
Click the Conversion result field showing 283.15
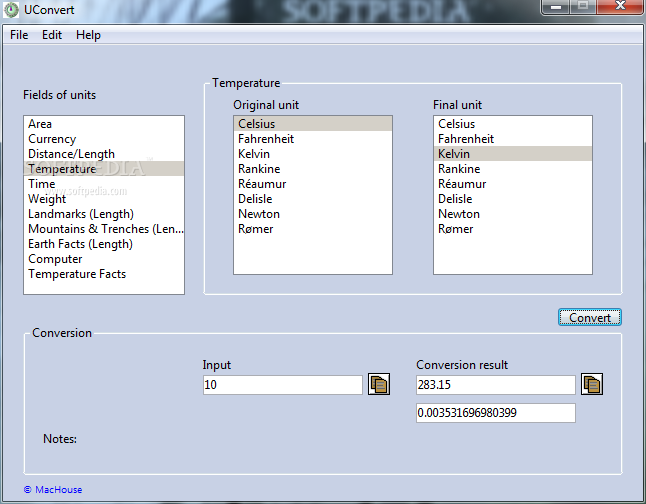tap(496, 385)
